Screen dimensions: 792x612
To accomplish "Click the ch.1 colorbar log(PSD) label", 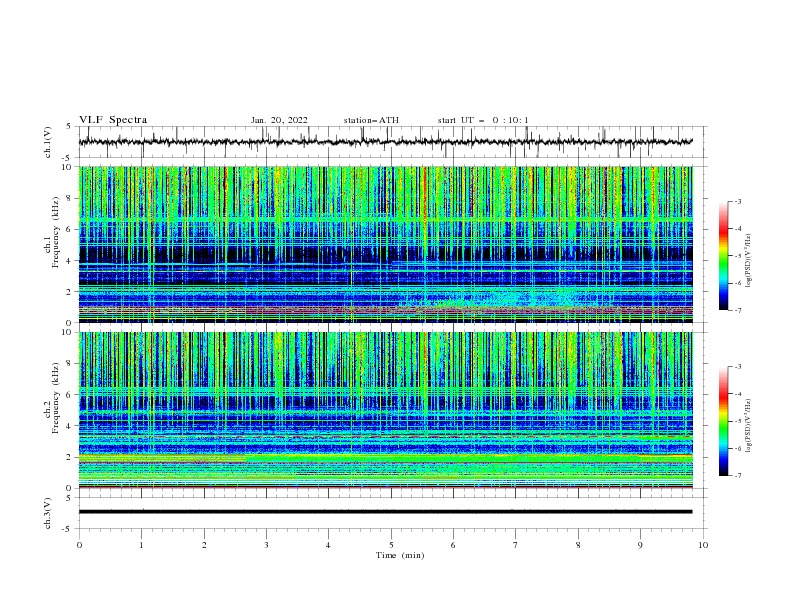I will pos(749,261).
